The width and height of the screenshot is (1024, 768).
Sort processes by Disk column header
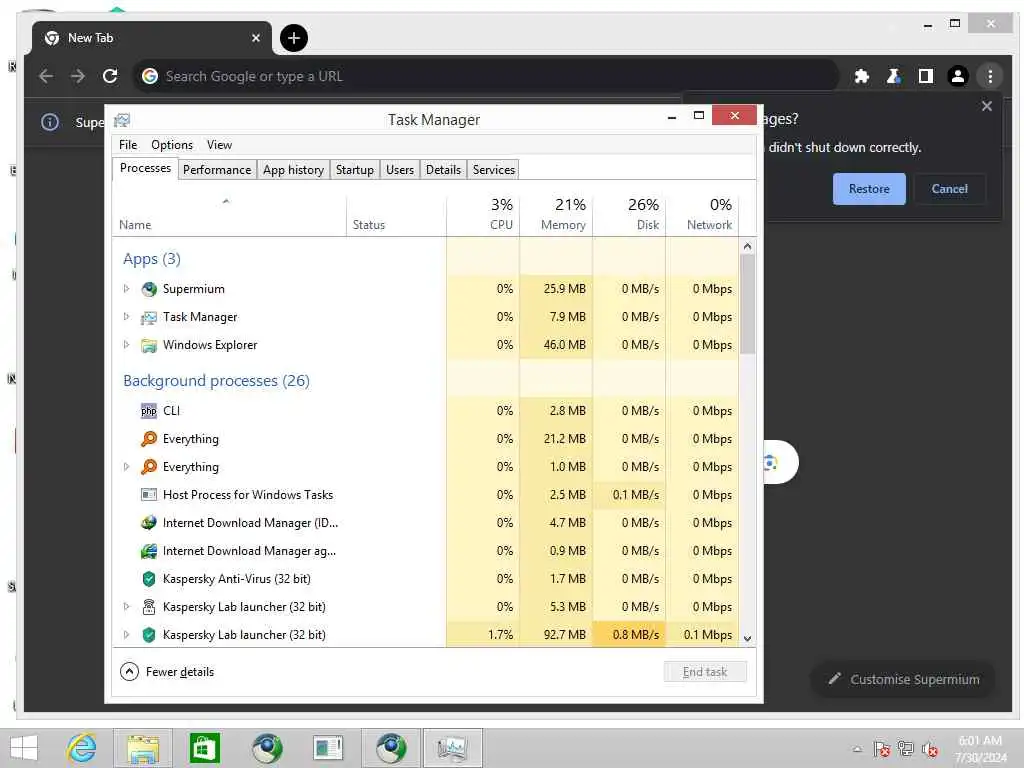[630, 214]
